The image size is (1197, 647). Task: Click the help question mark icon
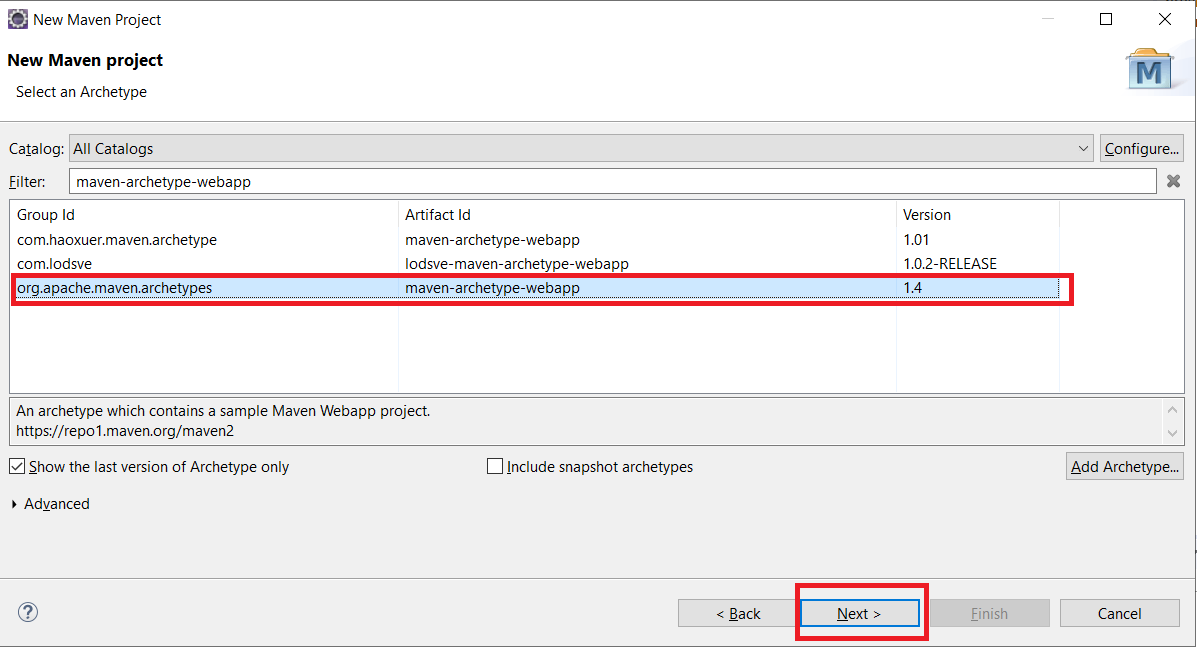pos(28,612)
